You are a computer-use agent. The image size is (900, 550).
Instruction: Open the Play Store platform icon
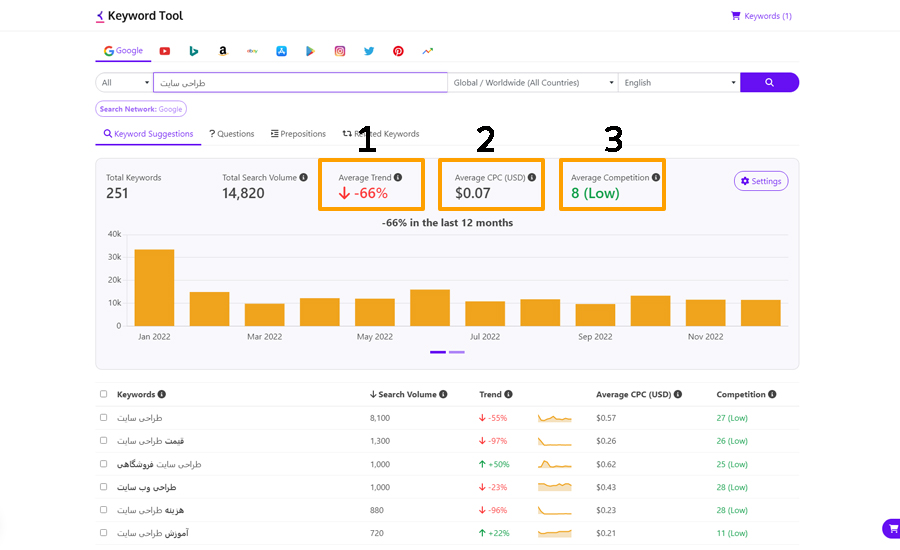[311, 51]
